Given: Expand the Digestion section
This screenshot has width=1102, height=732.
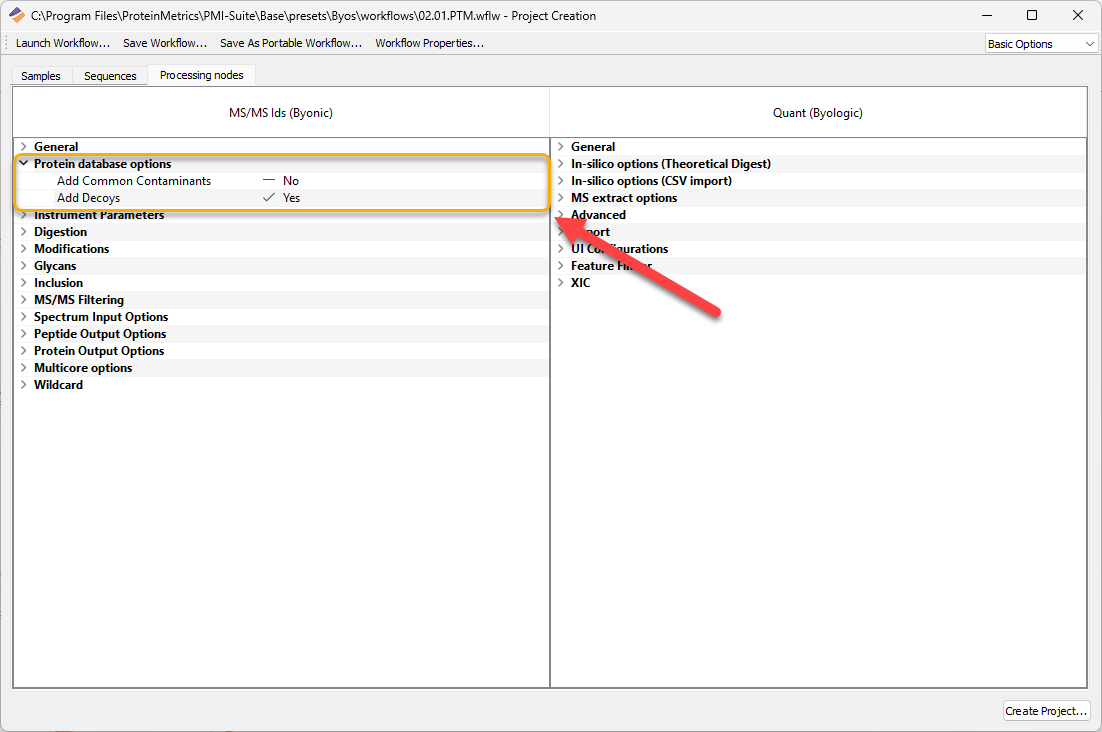Looking at the screenshot, I should click(24, 232).
